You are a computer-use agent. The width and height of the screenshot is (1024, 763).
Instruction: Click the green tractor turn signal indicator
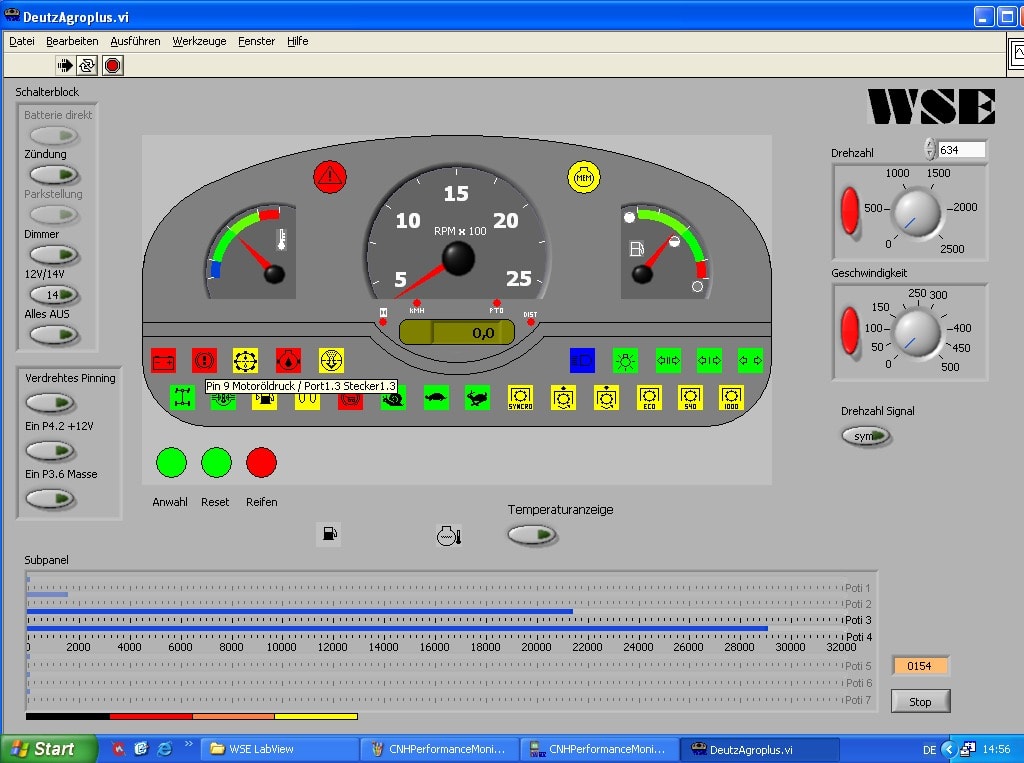coord(750,361)
